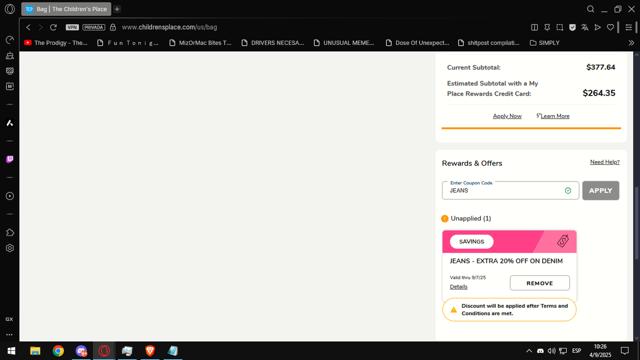Viewport: 640px width, 360px height.
Task: Click the childrensplace.com address bar
Action: [x=169, y=27]
